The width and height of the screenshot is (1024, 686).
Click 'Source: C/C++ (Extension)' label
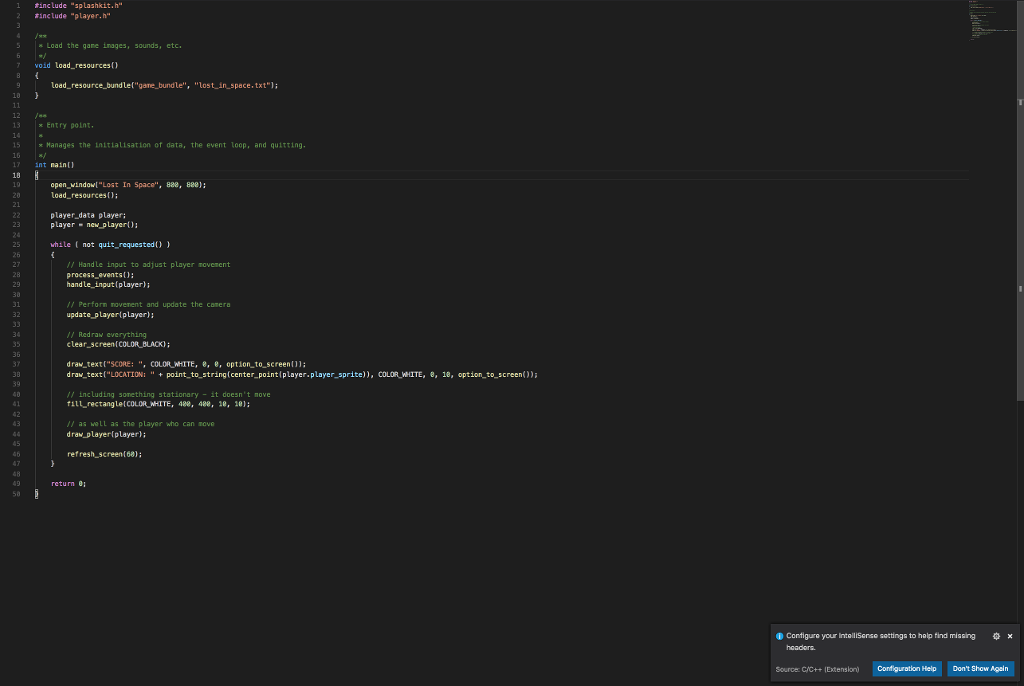[817, 669]
